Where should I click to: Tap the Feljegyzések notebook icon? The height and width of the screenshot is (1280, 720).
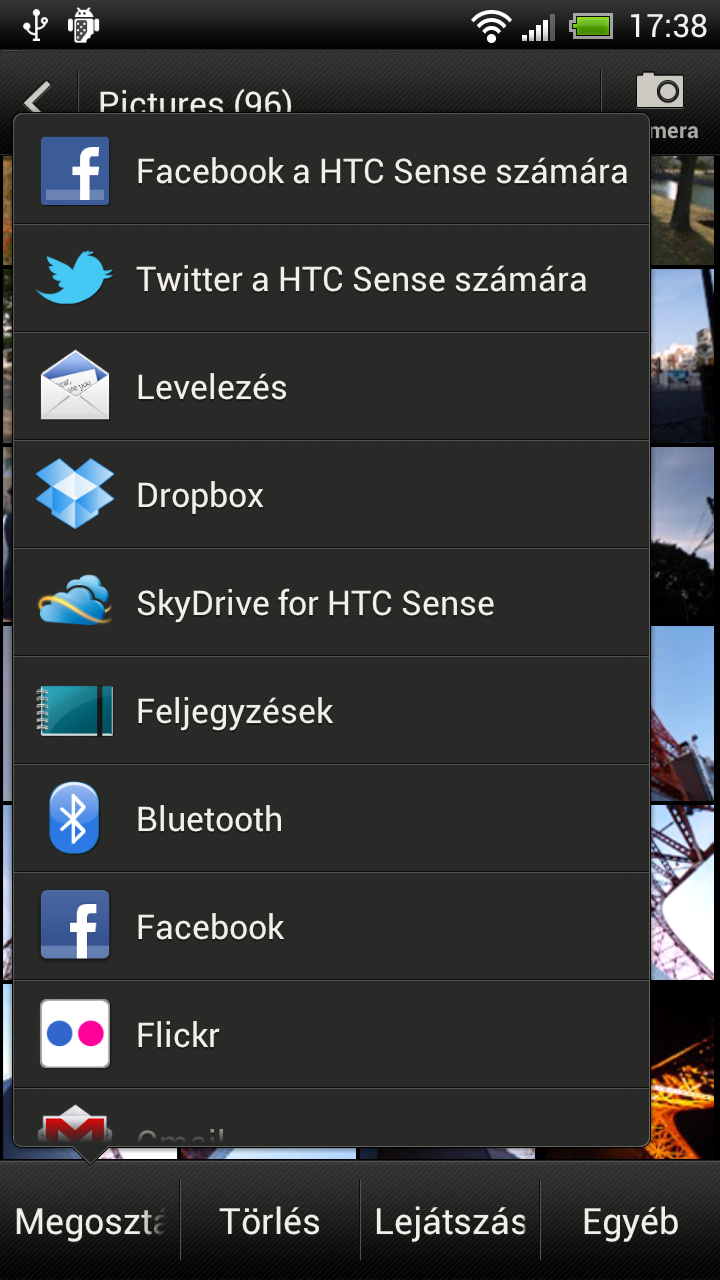pyautogui.click(x=75, y=711)
